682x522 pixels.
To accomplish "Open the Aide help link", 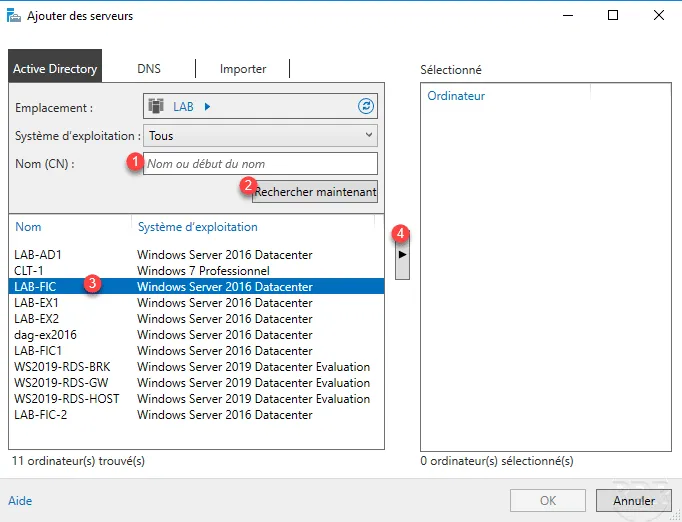I will (20, 500).
